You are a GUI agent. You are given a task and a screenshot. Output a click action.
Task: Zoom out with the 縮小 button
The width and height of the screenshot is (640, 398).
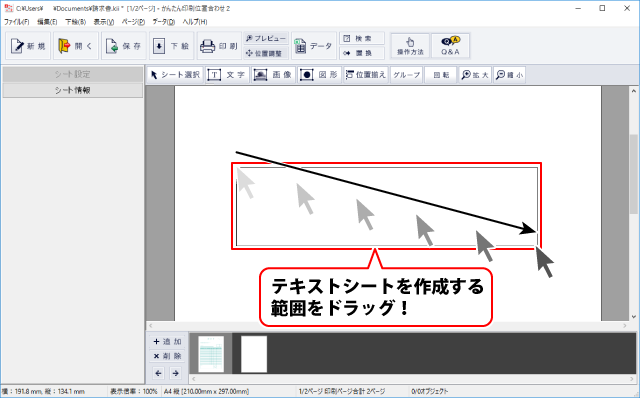(509, 75)
